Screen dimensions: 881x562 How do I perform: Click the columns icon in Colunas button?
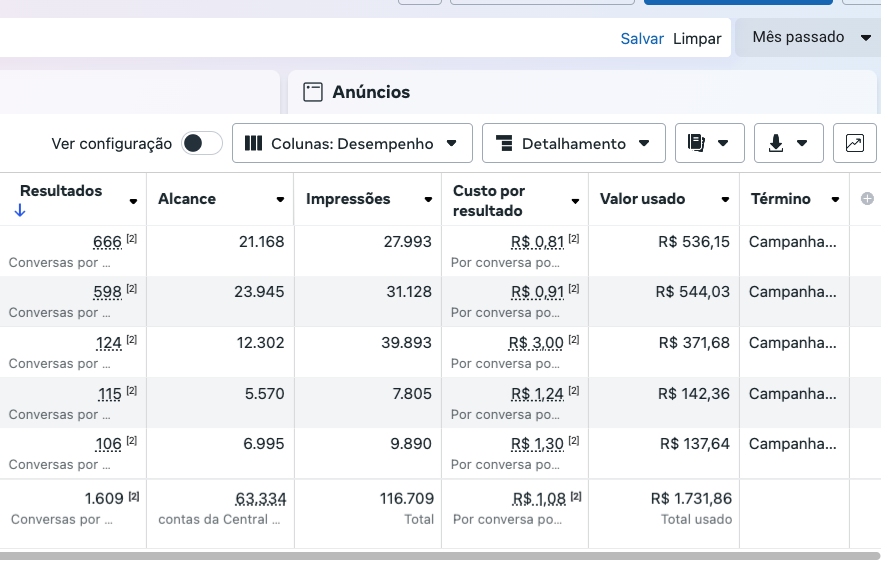pyautogui.click(x=254, y=143)
